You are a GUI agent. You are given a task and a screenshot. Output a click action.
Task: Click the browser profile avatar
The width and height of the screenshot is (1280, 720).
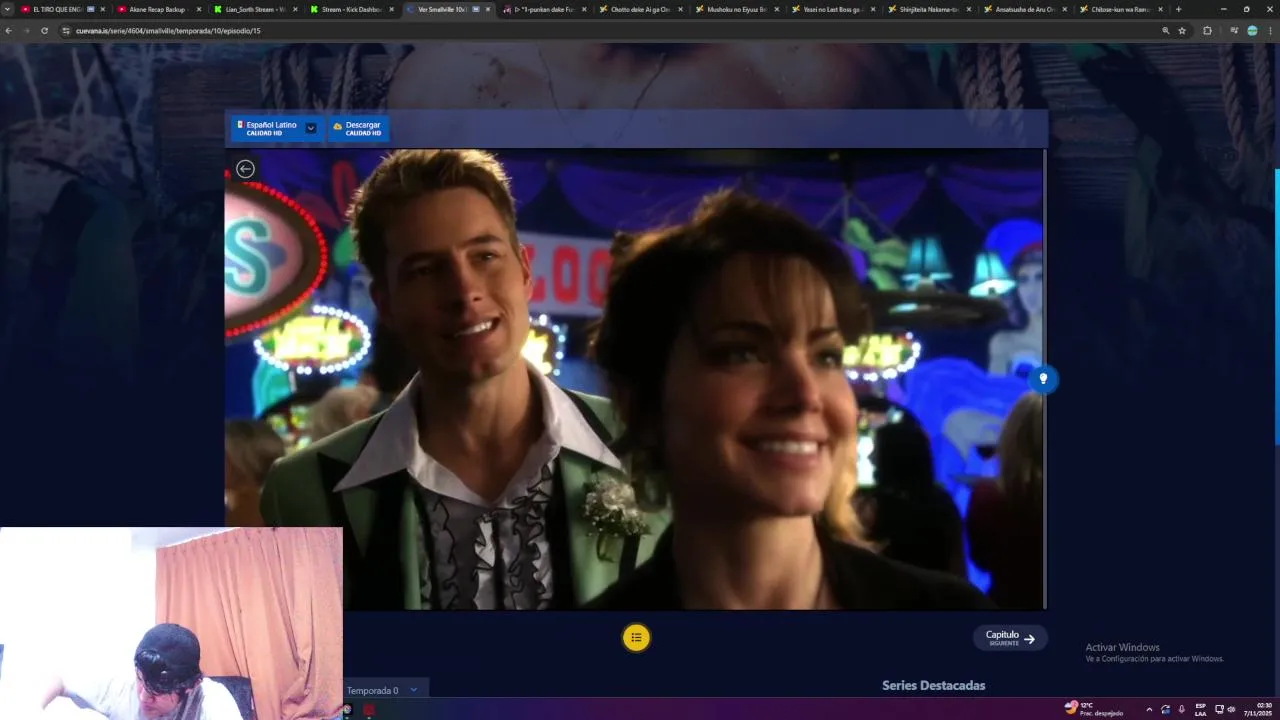click(1252, 31)
